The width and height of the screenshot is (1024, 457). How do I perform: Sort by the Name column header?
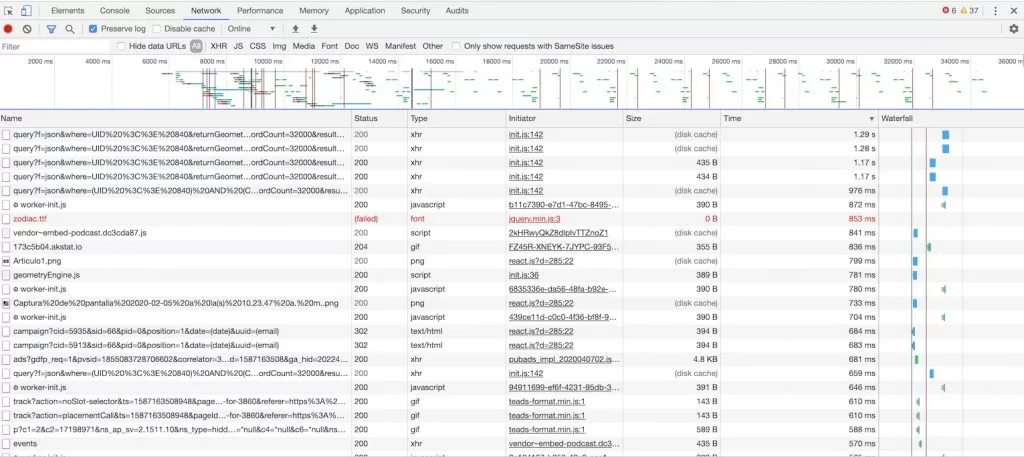pos(176,119)
